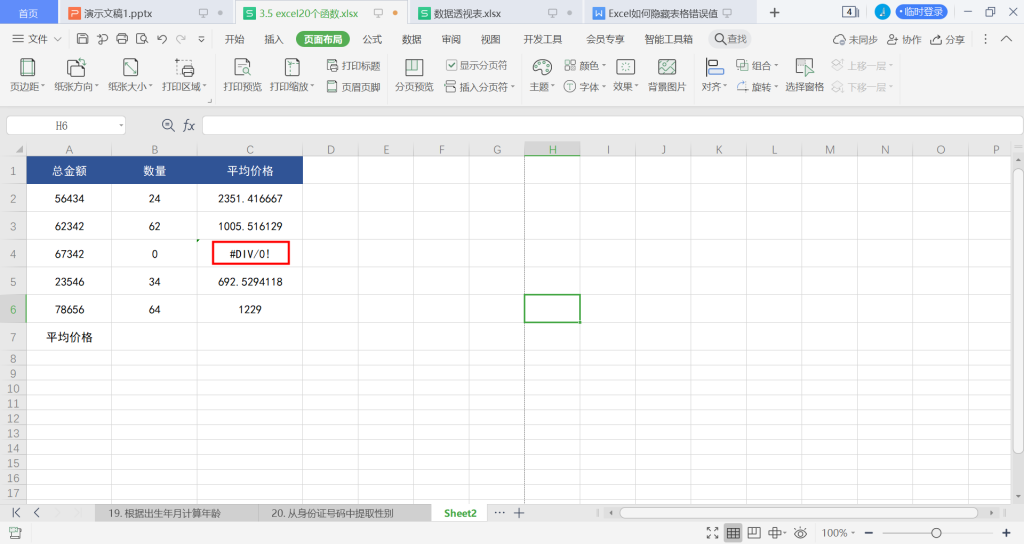Expand quick access toolbar customize arrow

click(x=201, y=39)
